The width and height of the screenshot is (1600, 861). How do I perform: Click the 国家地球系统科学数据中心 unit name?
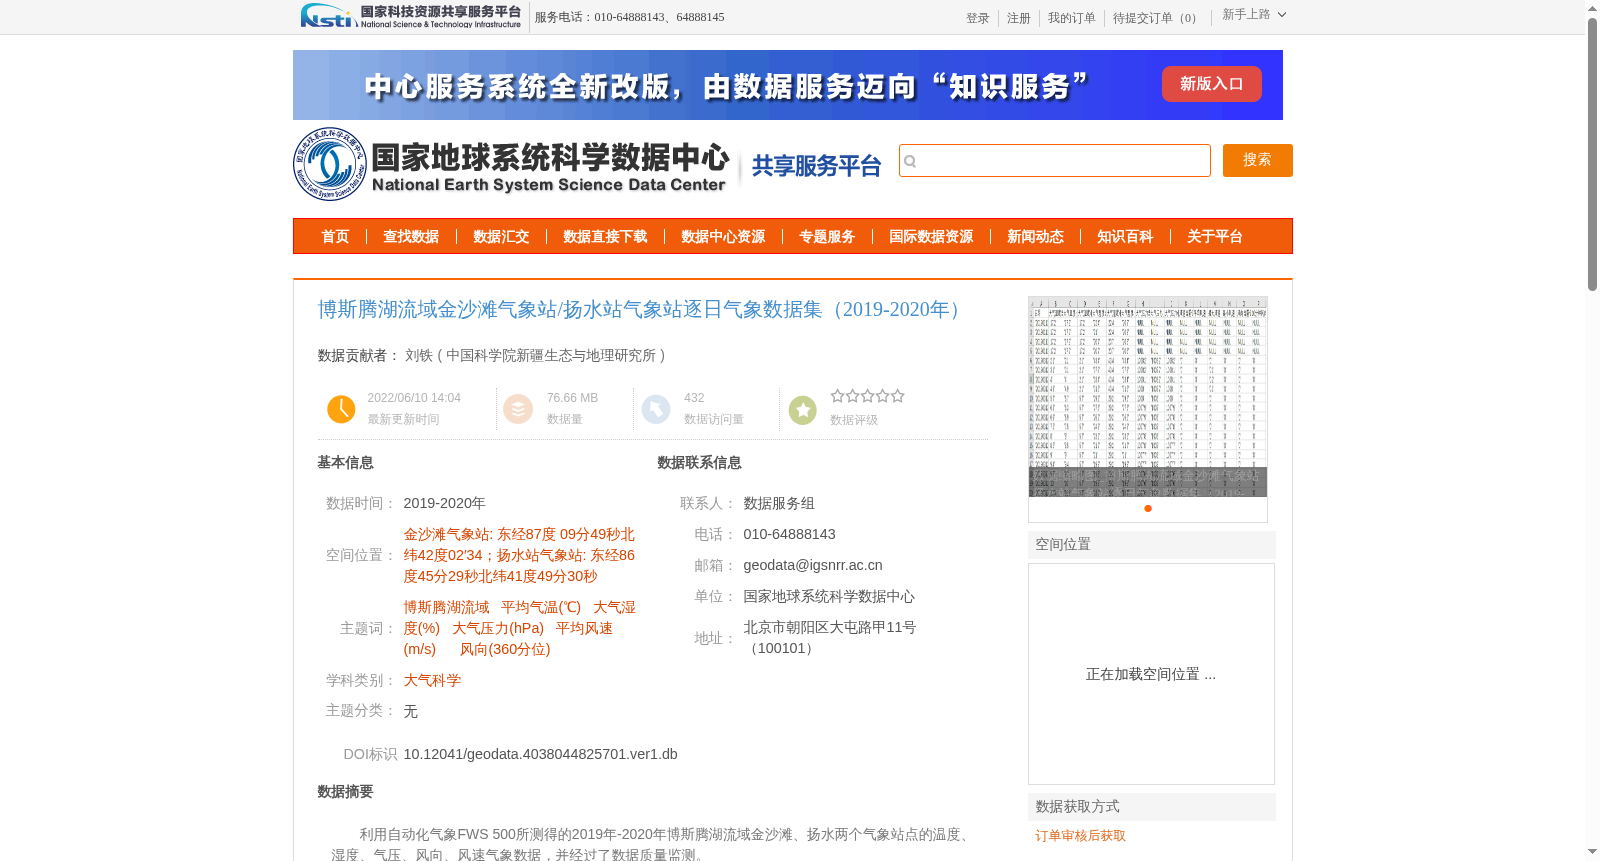tap(829, 596)
